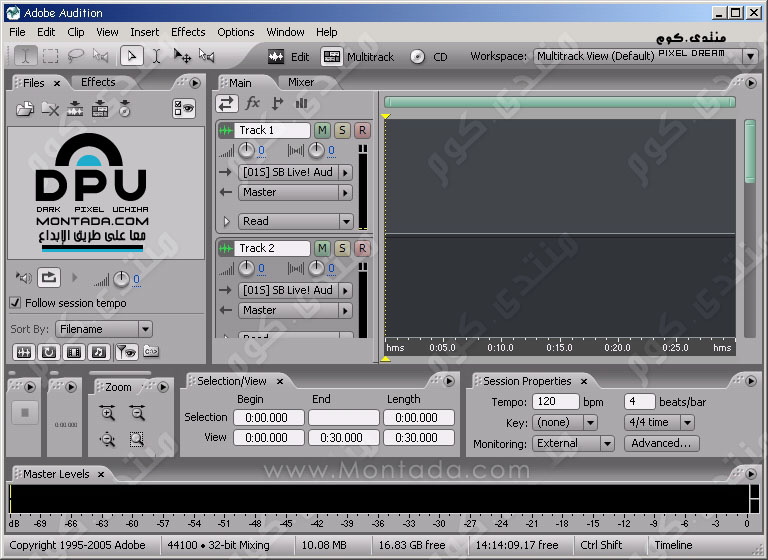Open the Workspace dropdown
The width and height of the screenshot is (768, 560).
(x=750, y=57)
